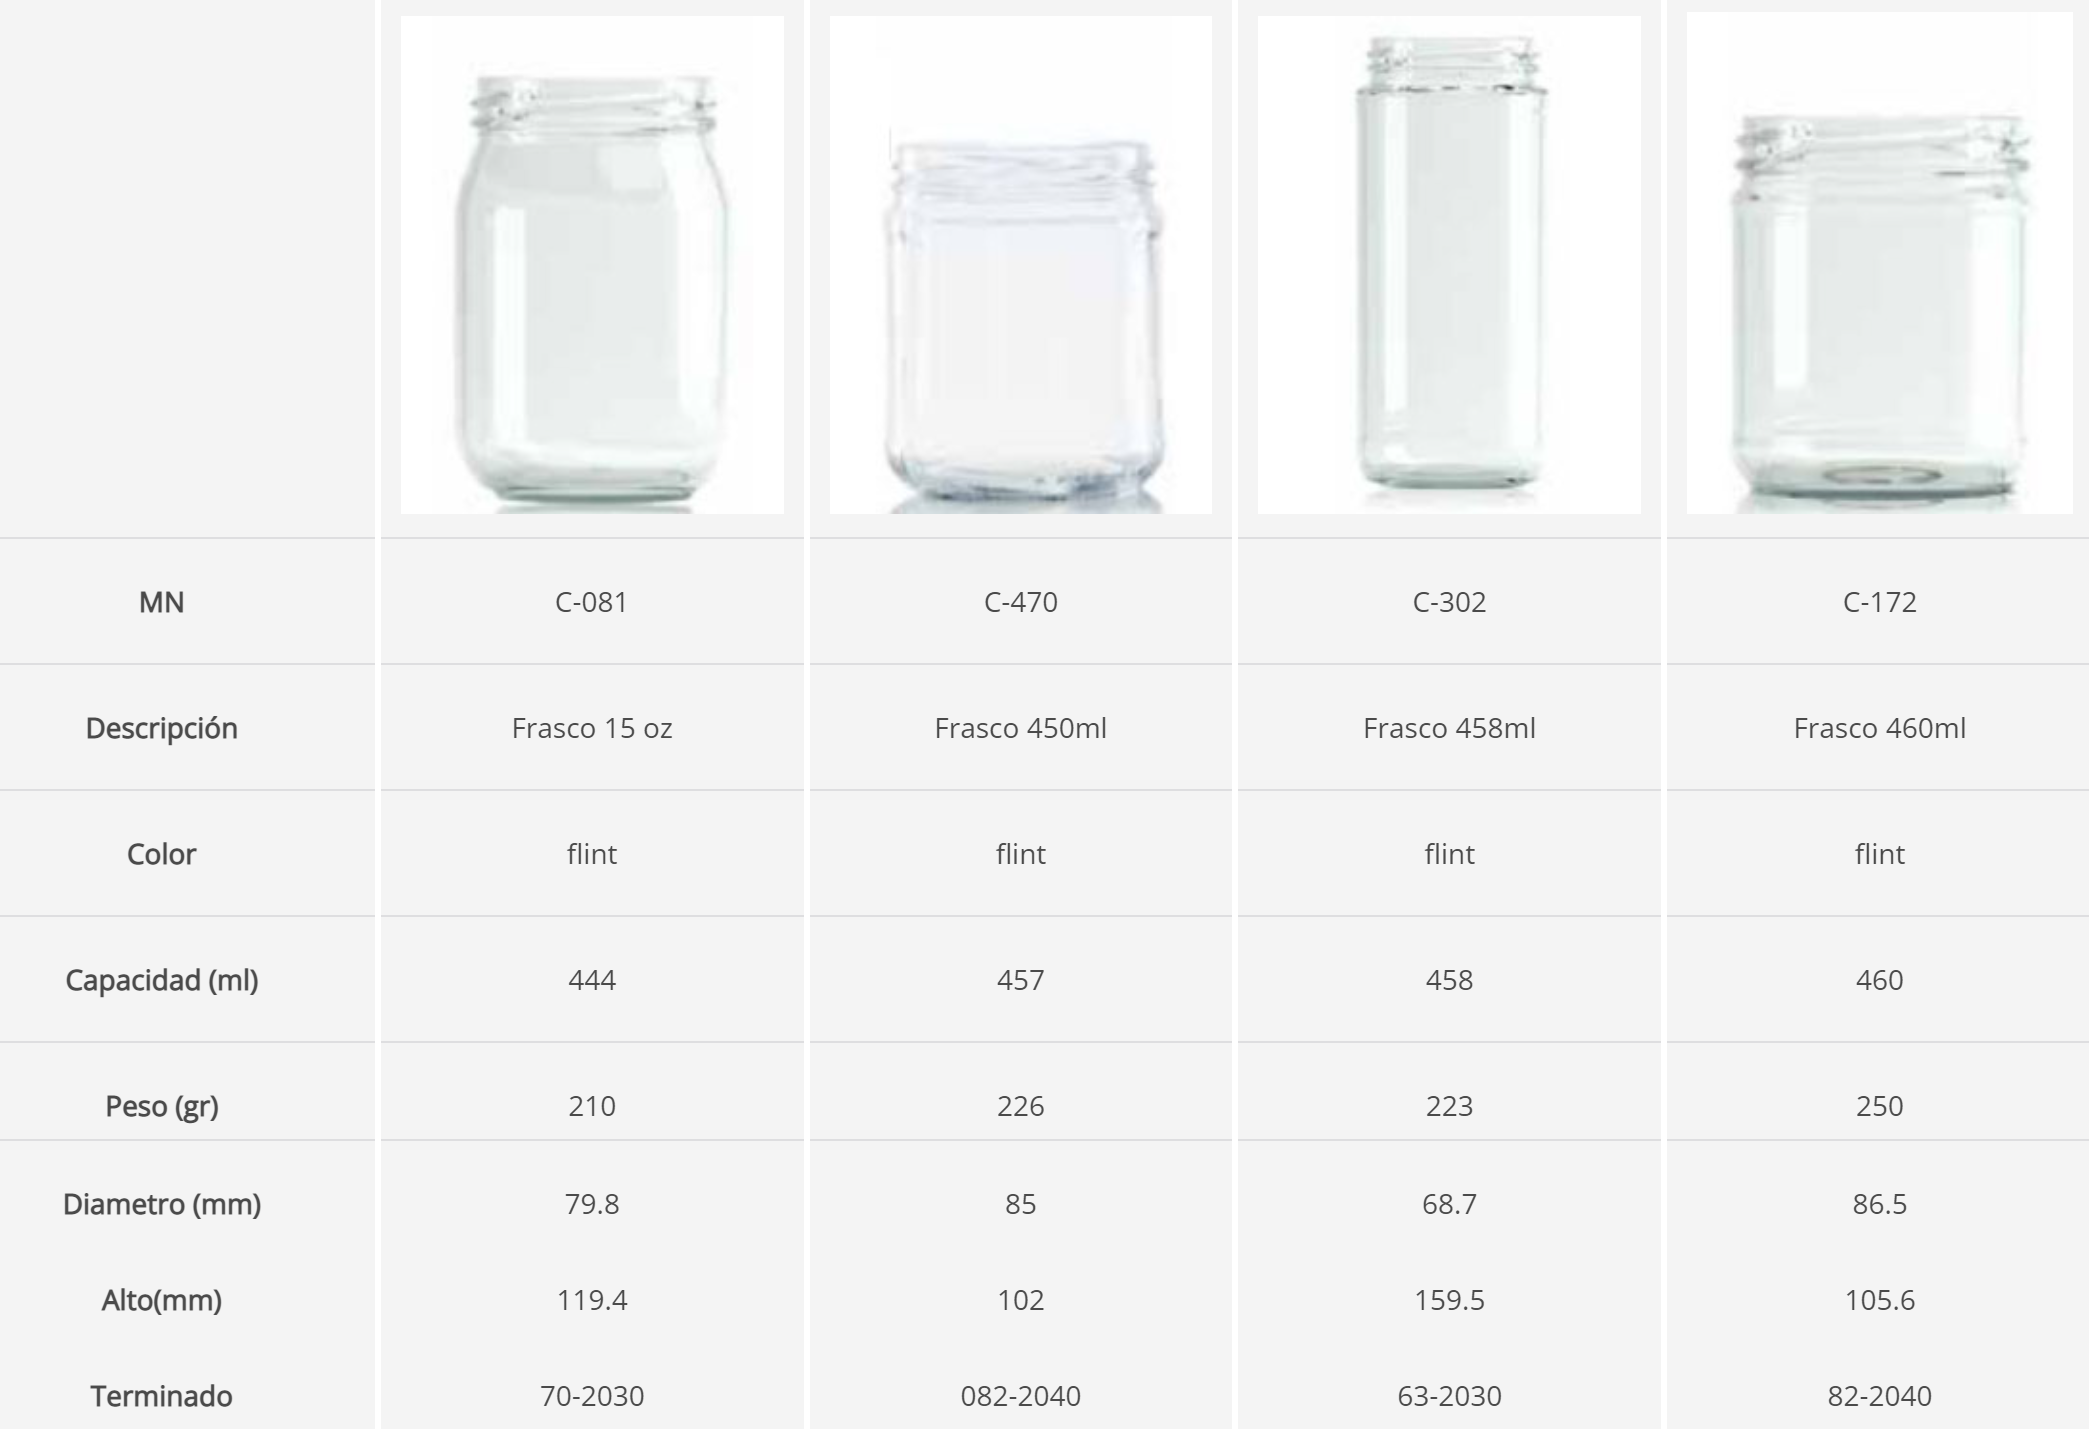Select the "Terminado" row header
Viewport: 2089px width, 1434px height.
point(162,1396)
